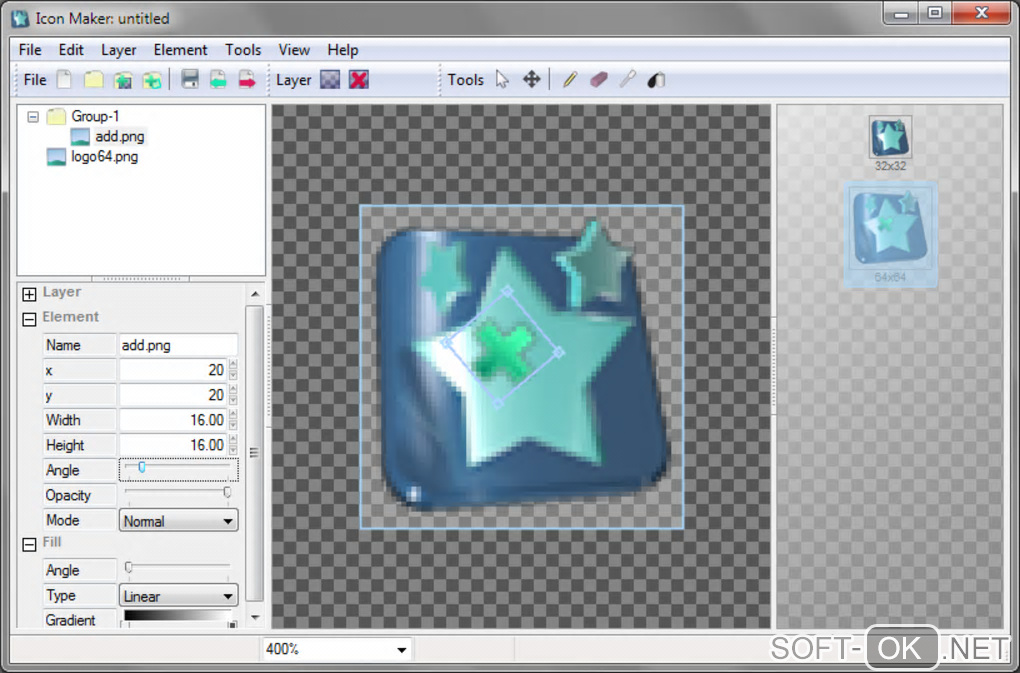Click the Height field spinner arrows
Image resolution: width=1020 pixels, height=673 pixels.
pyautogui.click(x=233, y=445)
